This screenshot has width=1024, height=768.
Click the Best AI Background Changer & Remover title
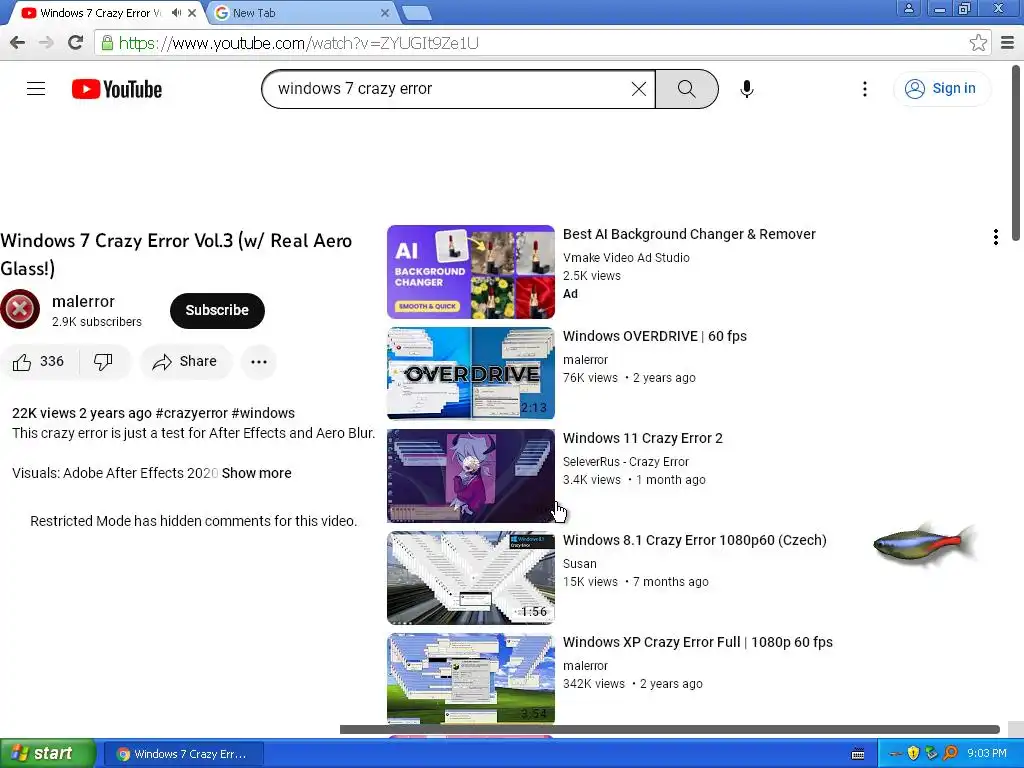coord(689,234)
